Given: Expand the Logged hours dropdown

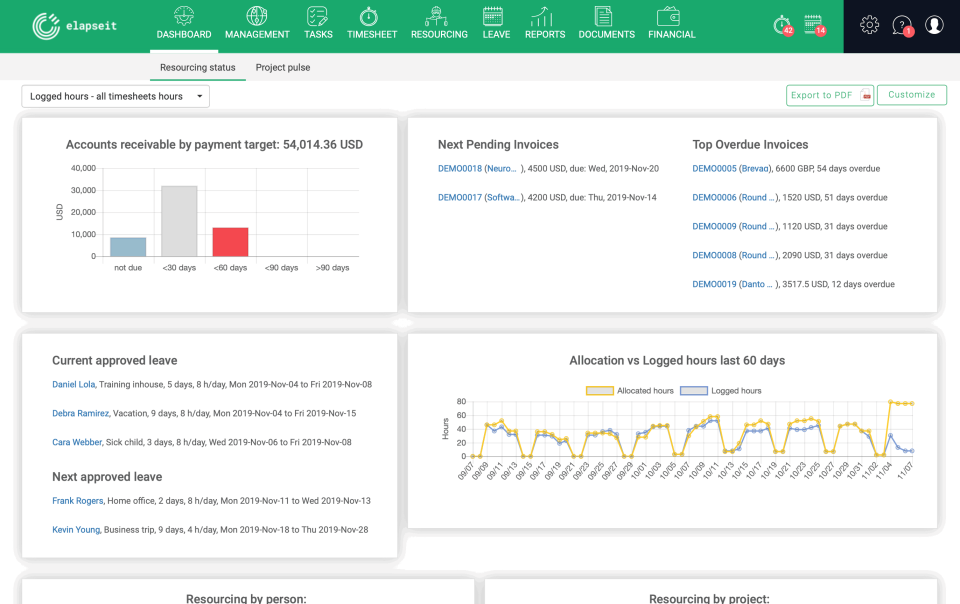Looking at the screenshot, I should tap(116, 96).
